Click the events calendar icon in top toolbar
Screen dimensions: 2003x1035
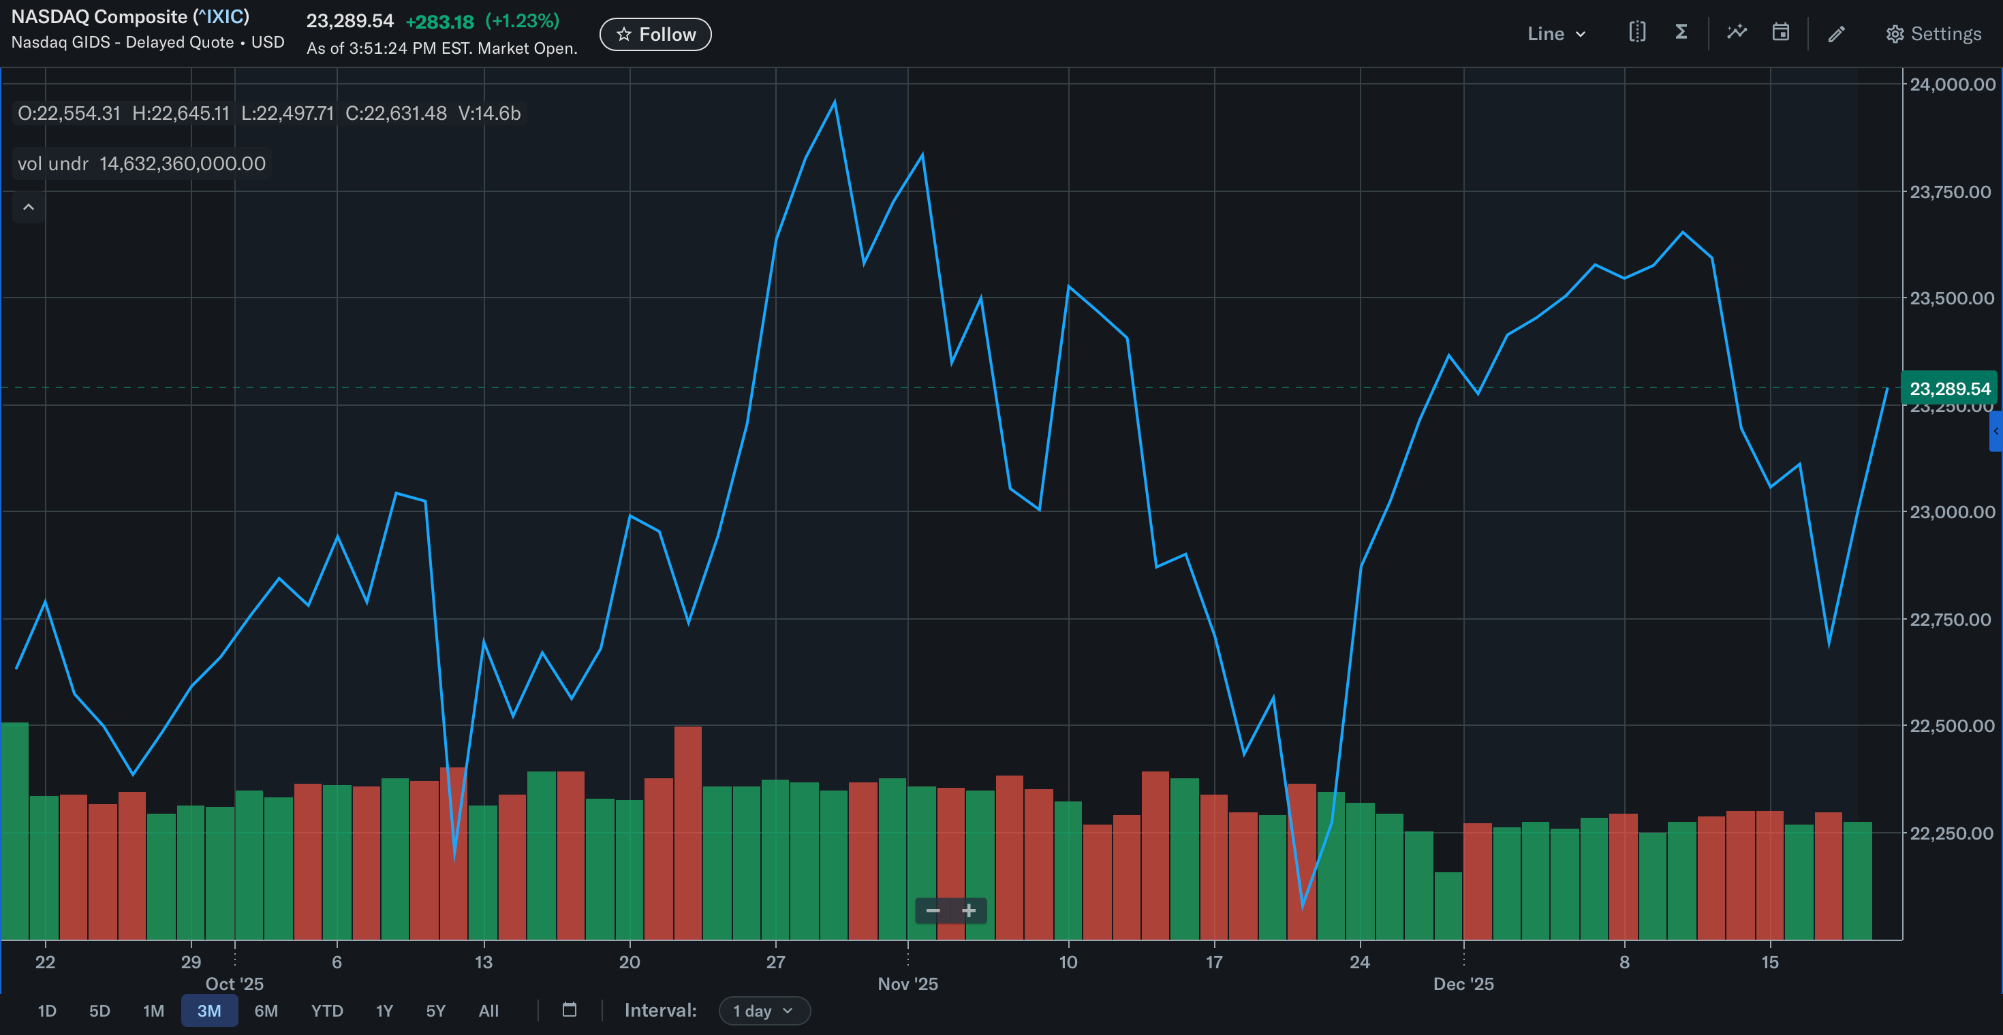[x=1781, y=33]
